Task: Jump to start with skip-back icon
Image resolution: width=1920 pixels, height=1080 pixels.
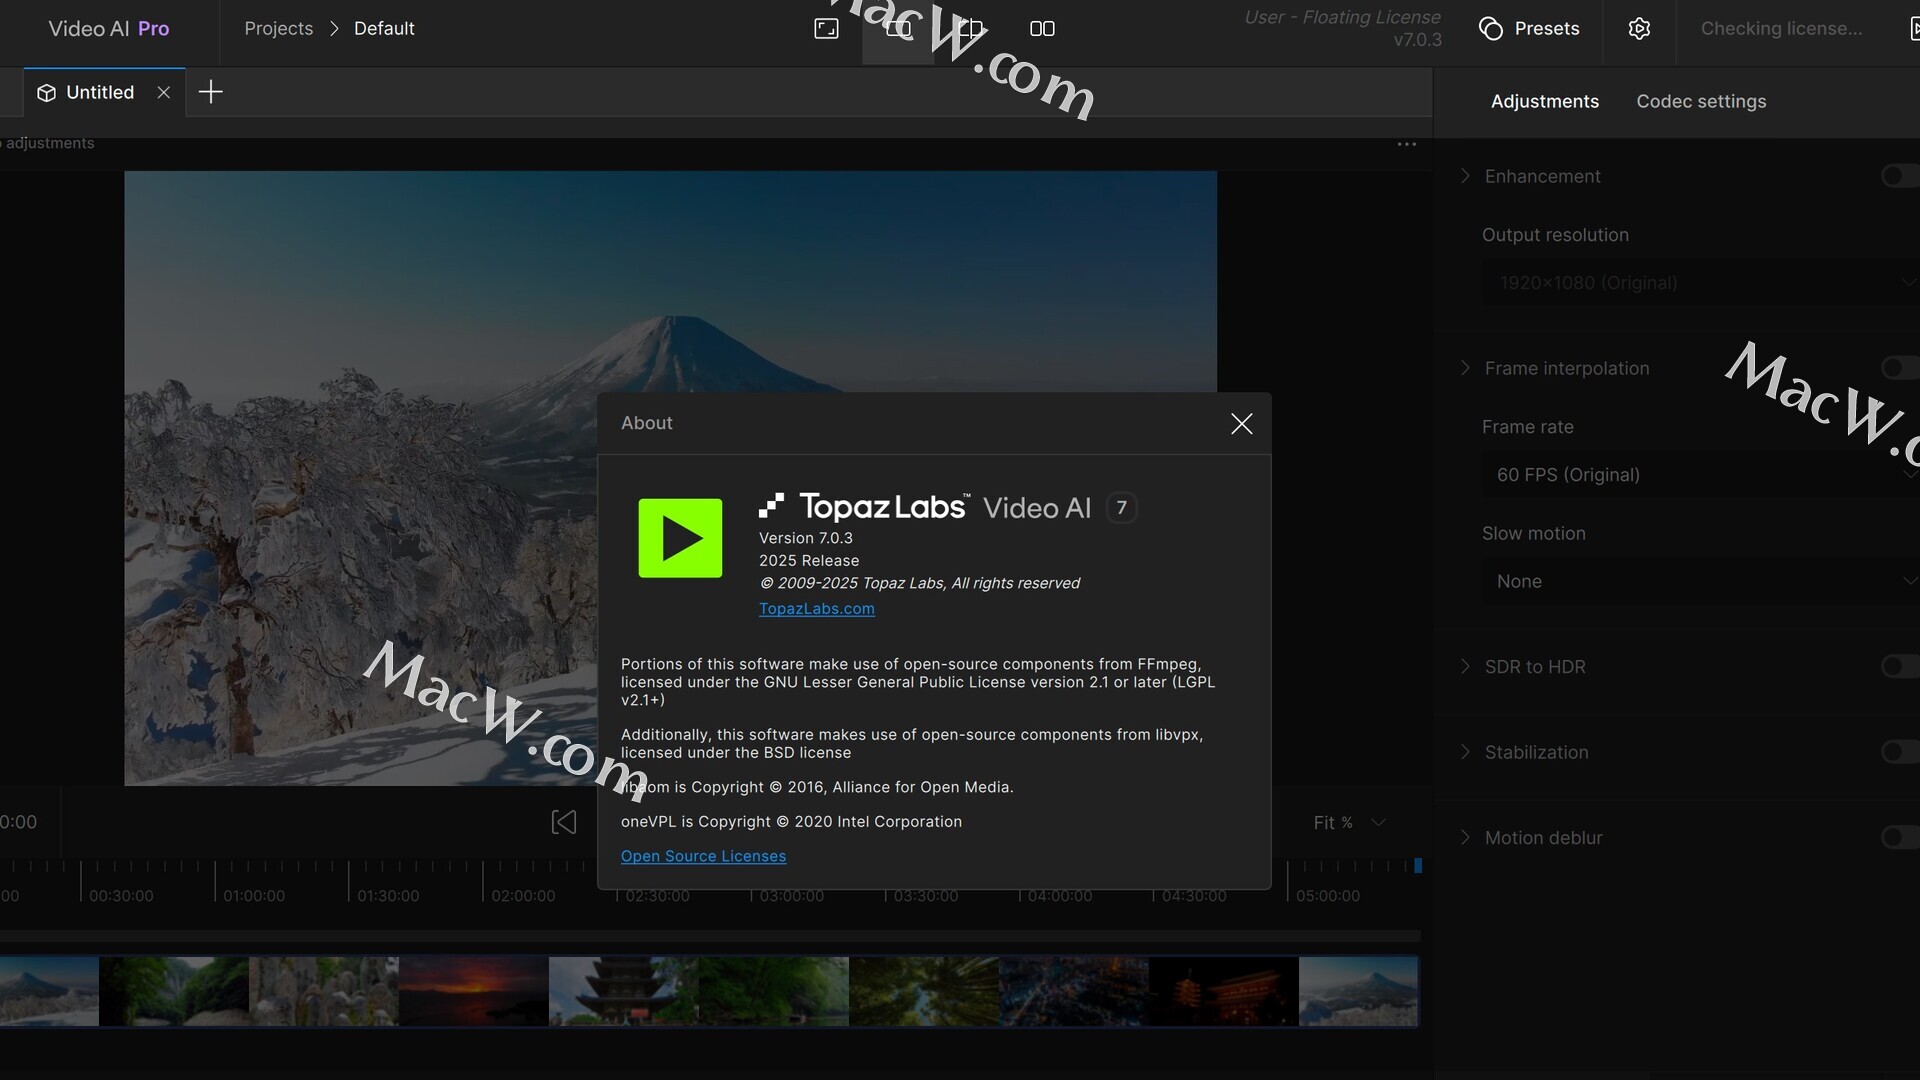Action: (564, 822)
